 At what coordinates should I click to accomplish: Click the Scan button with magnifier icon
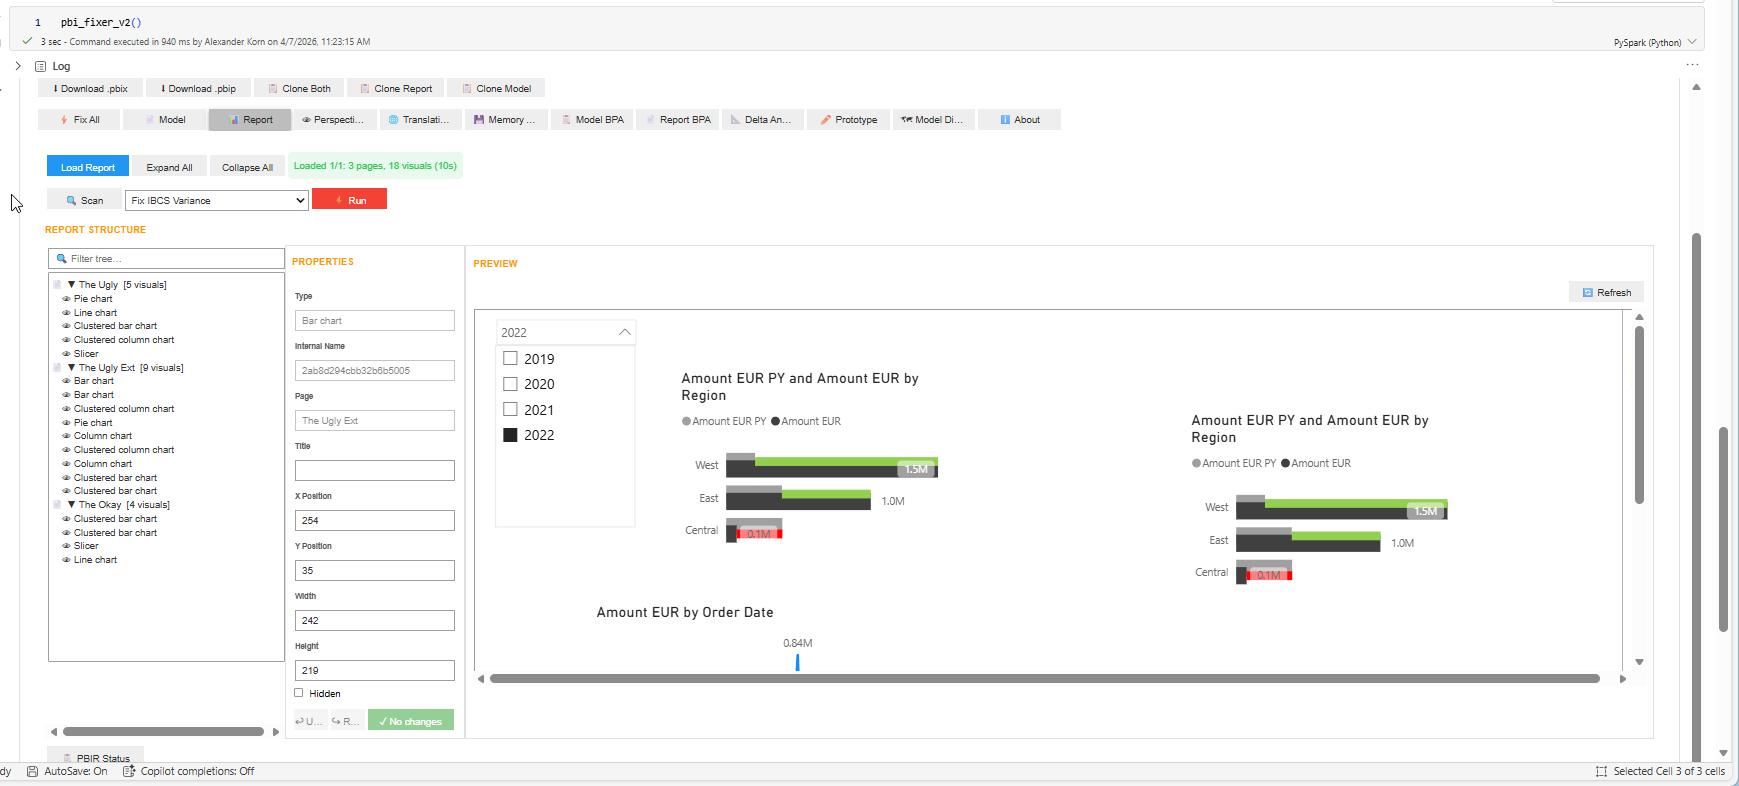(x=84, y=200)
